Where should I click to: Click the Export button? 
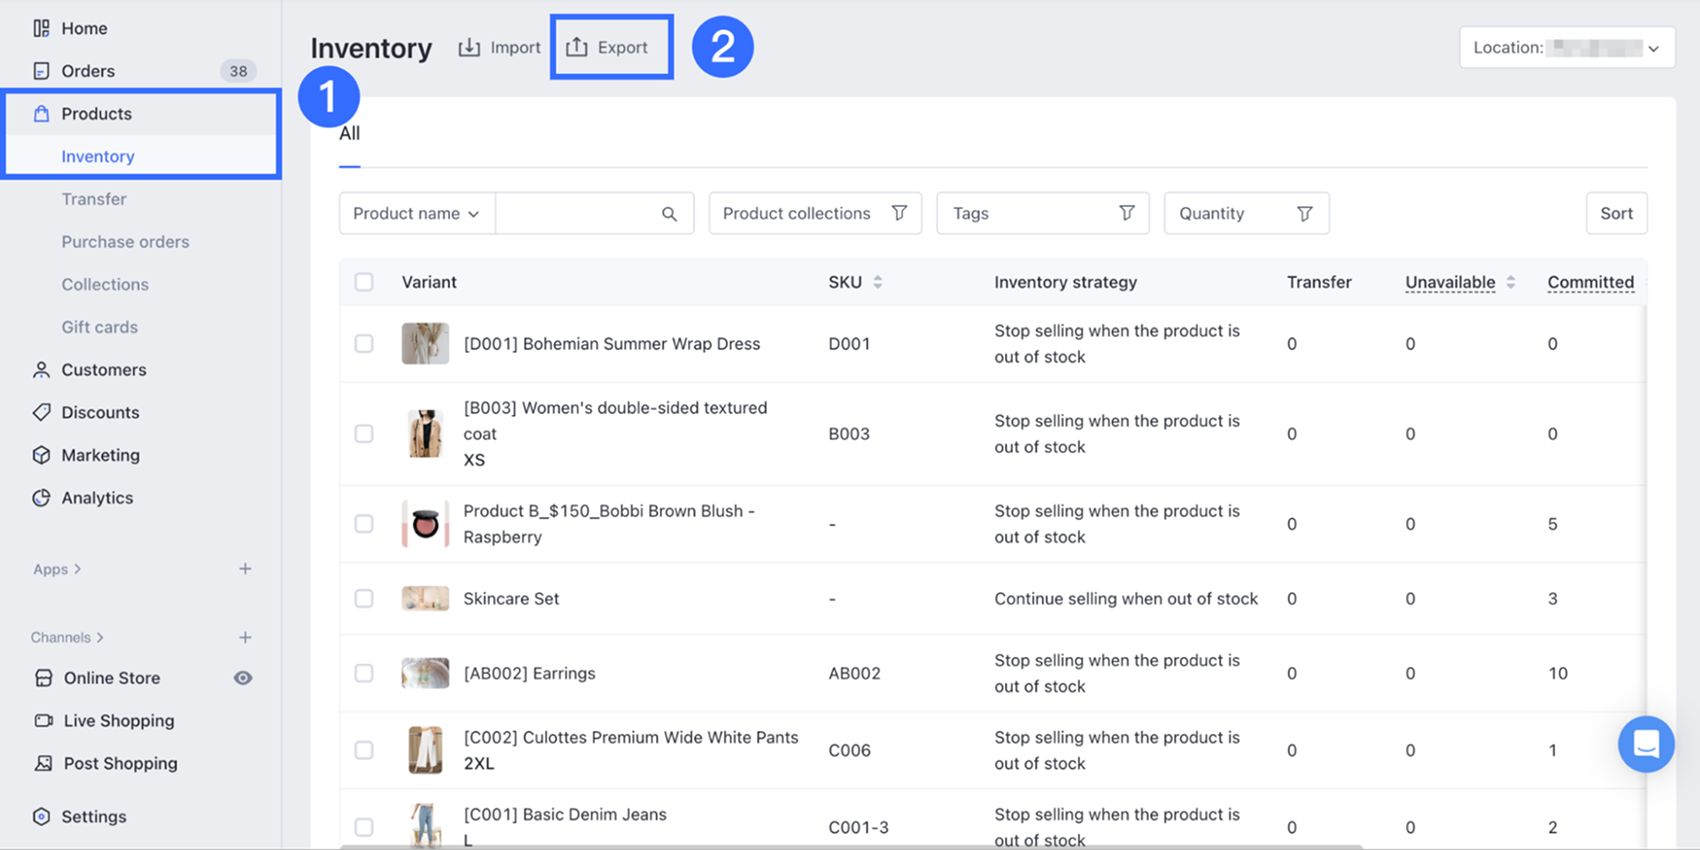611,47
